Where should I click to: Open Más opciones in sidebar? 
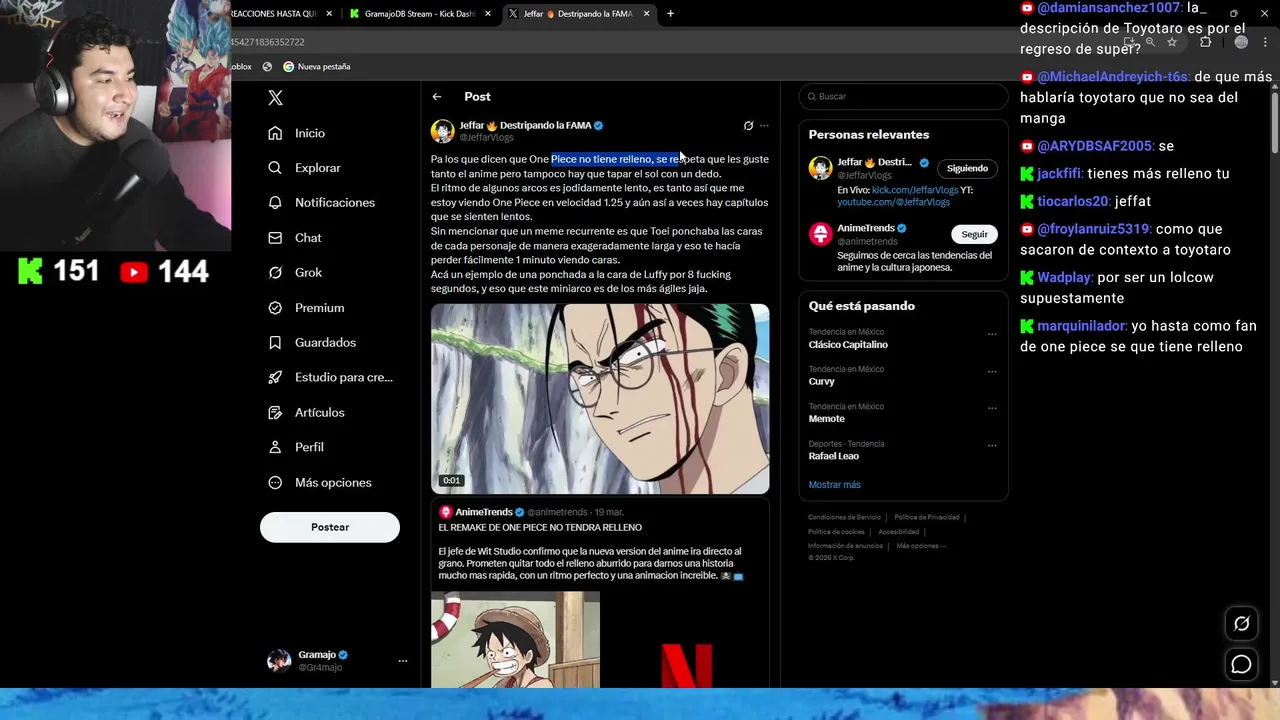pyautogui.click(x=320, y=483)
